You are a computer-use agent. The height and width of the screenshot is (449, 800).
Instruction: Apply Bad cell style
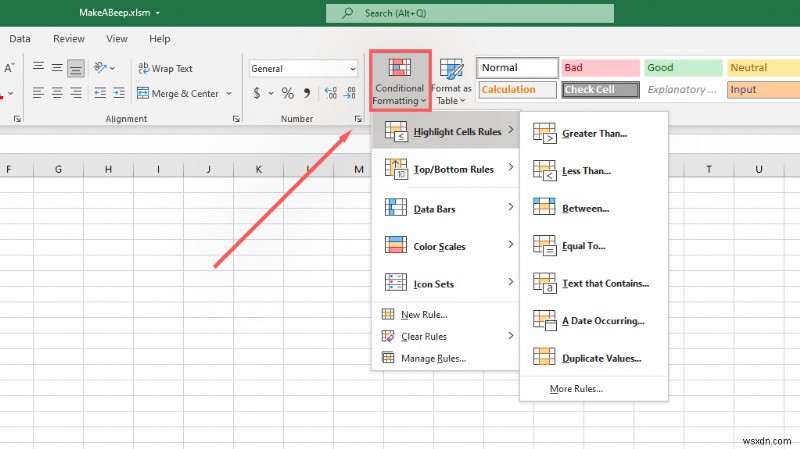pos(601,68)
